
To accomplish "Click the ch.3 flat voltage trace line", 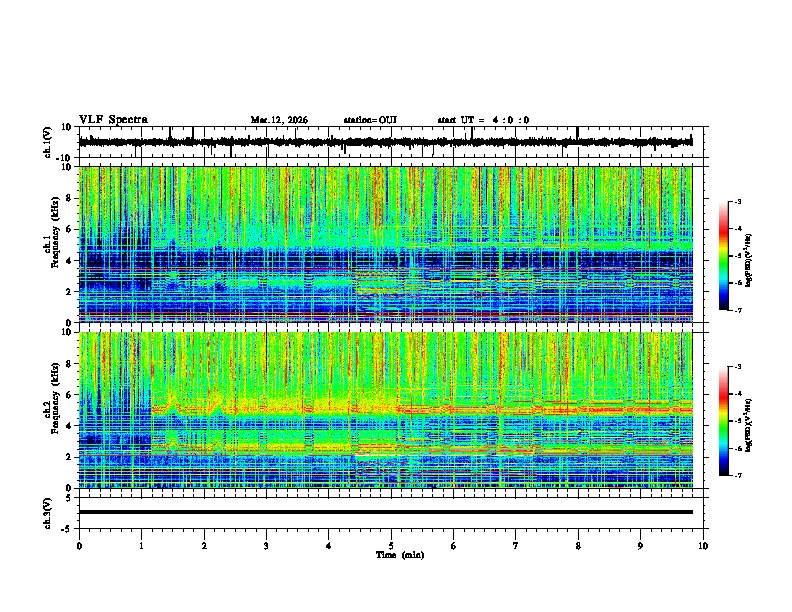I will 385,512.
